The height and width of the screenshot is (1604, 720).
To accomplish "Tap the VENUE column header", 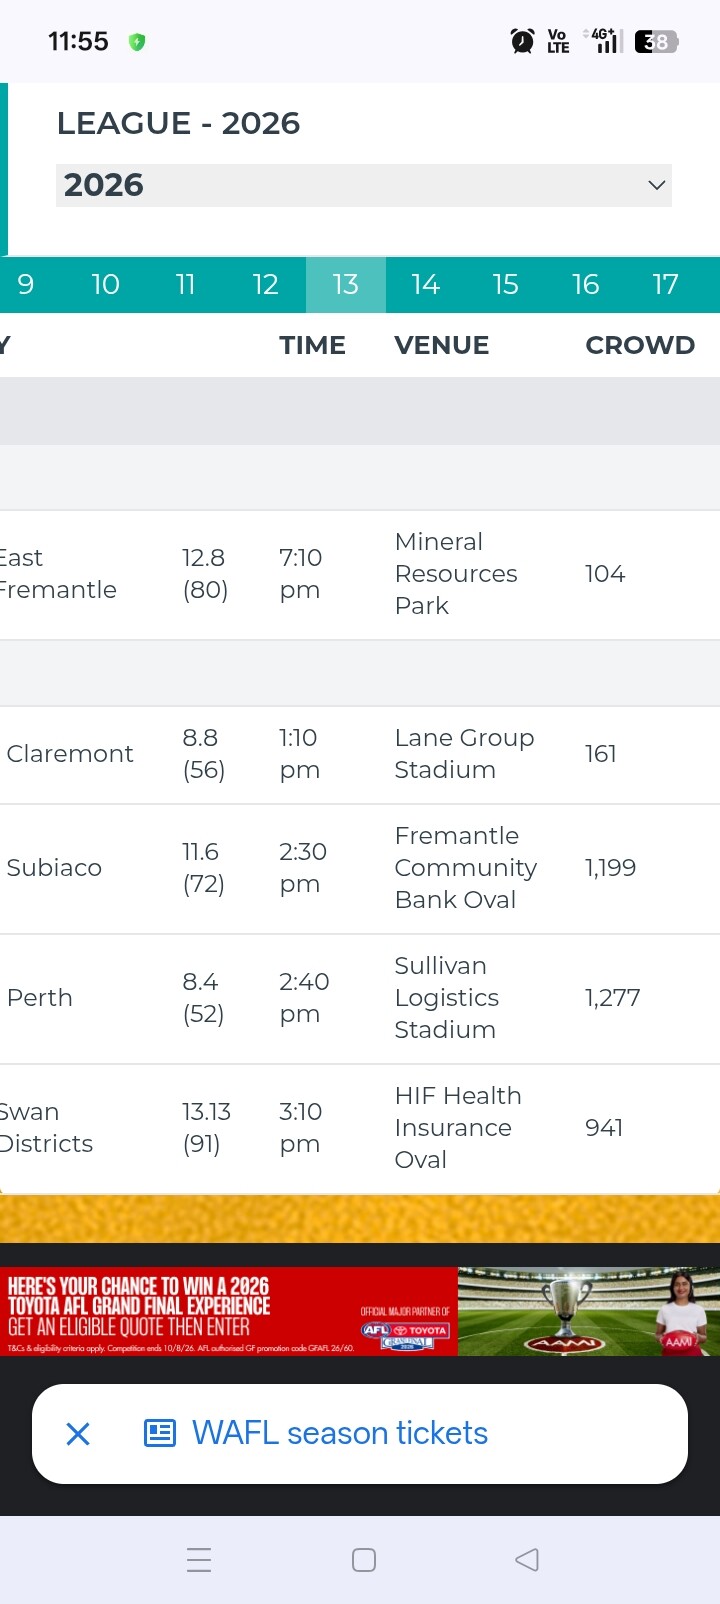I will point(442,345).
